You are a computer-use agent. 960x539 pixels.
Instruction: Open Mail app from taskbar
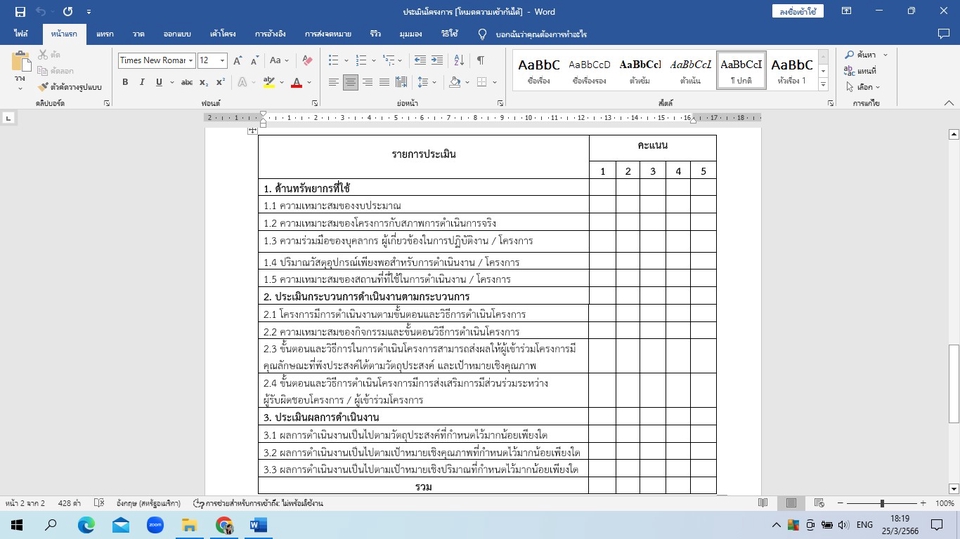click(x=121, y=525)
